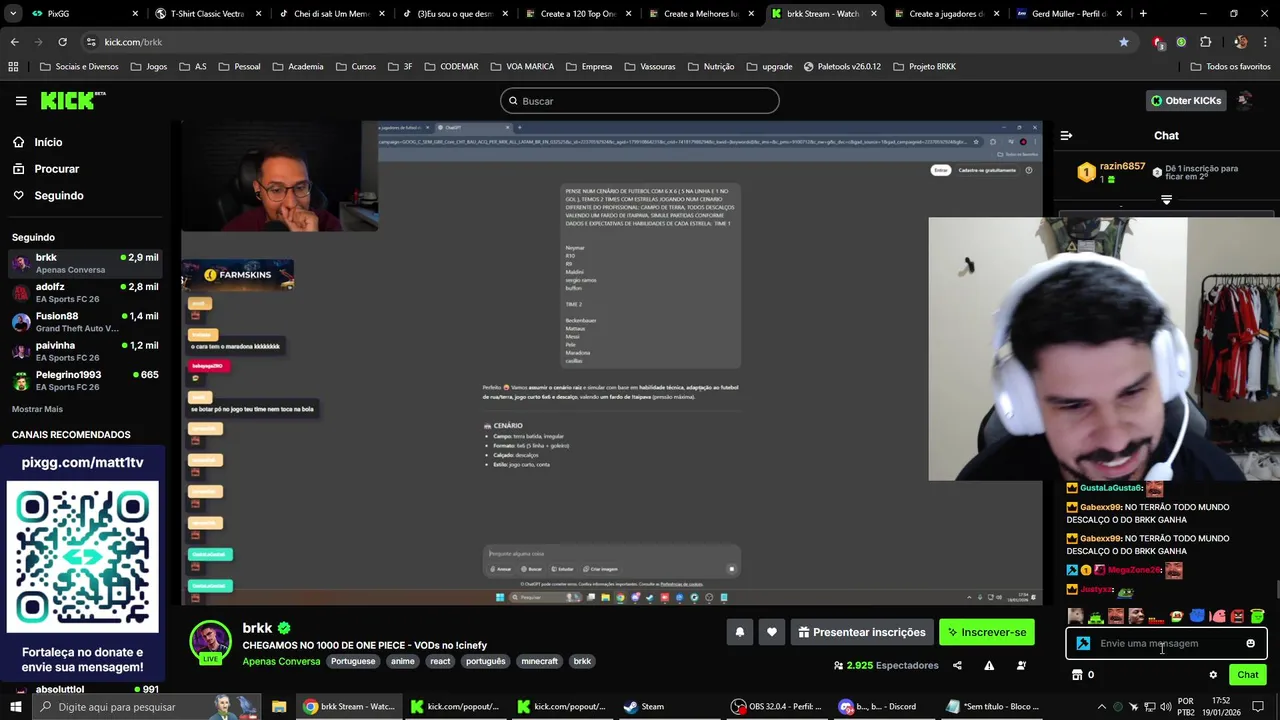This screenshot has height=720, width=1280.
Task: Open the share stream icon
Action: point(957,666)
